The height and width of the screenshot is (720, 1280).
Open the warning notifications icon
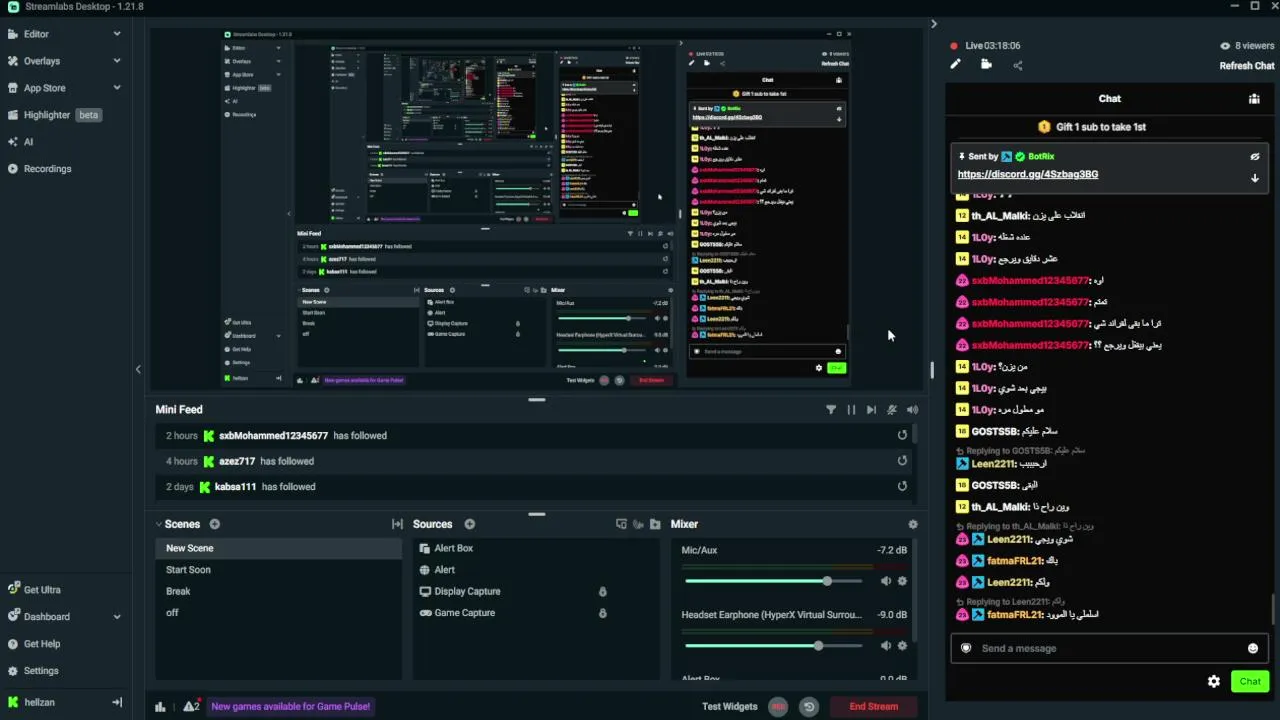tap(191, 706)
